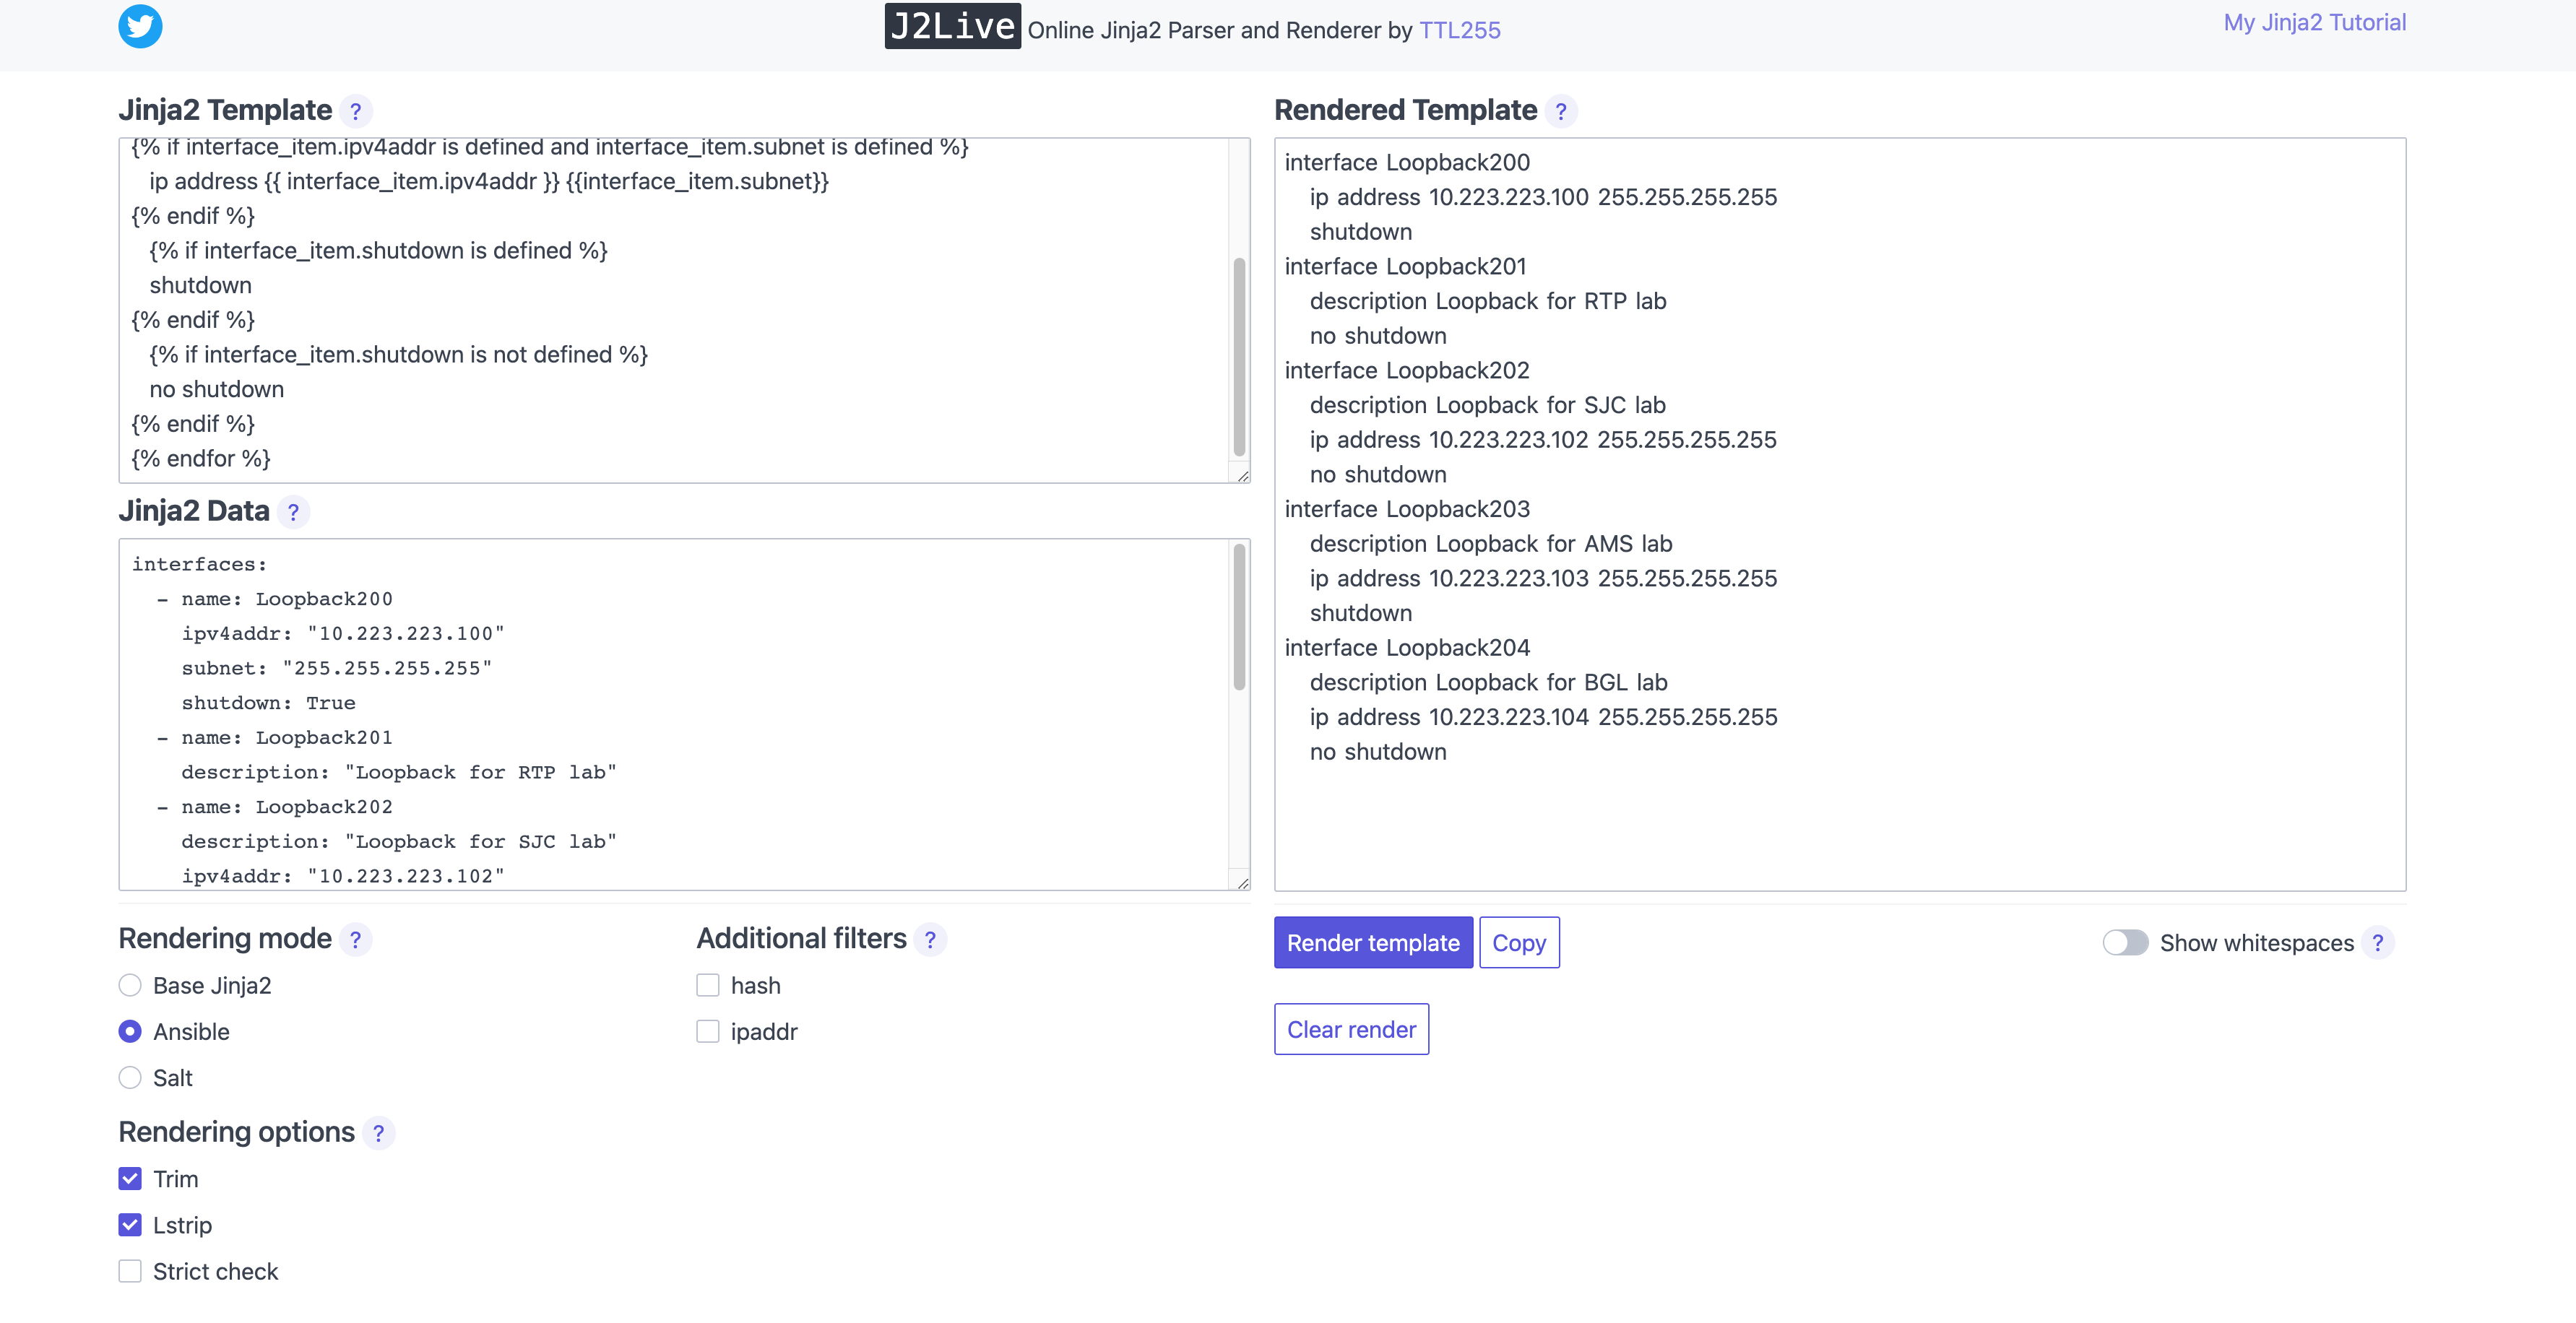Click '{% endfor %}' line in template

point(201,458)
